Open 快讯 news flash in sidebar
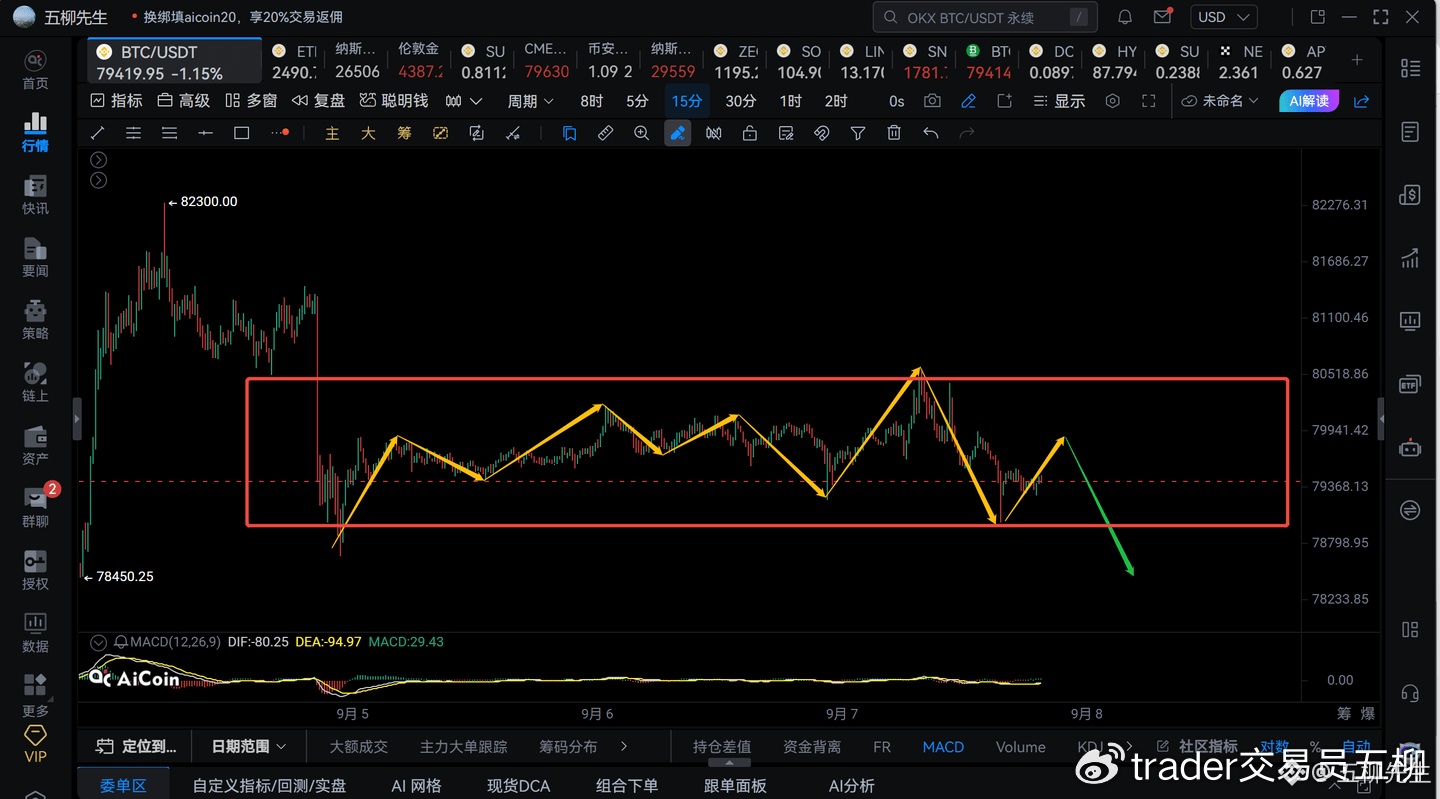 pos(35,195)
